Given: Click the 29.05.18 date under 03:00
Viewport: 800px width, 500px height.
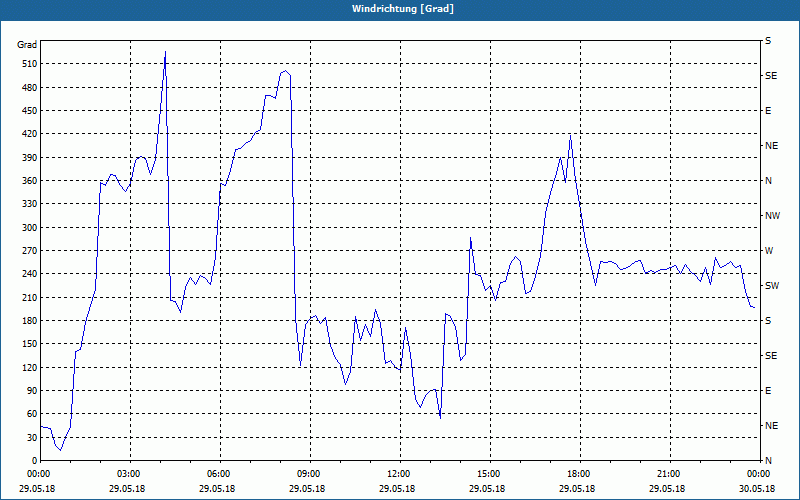Looking at the screenshot, I should pyautogui.click(x=127, y=489).
